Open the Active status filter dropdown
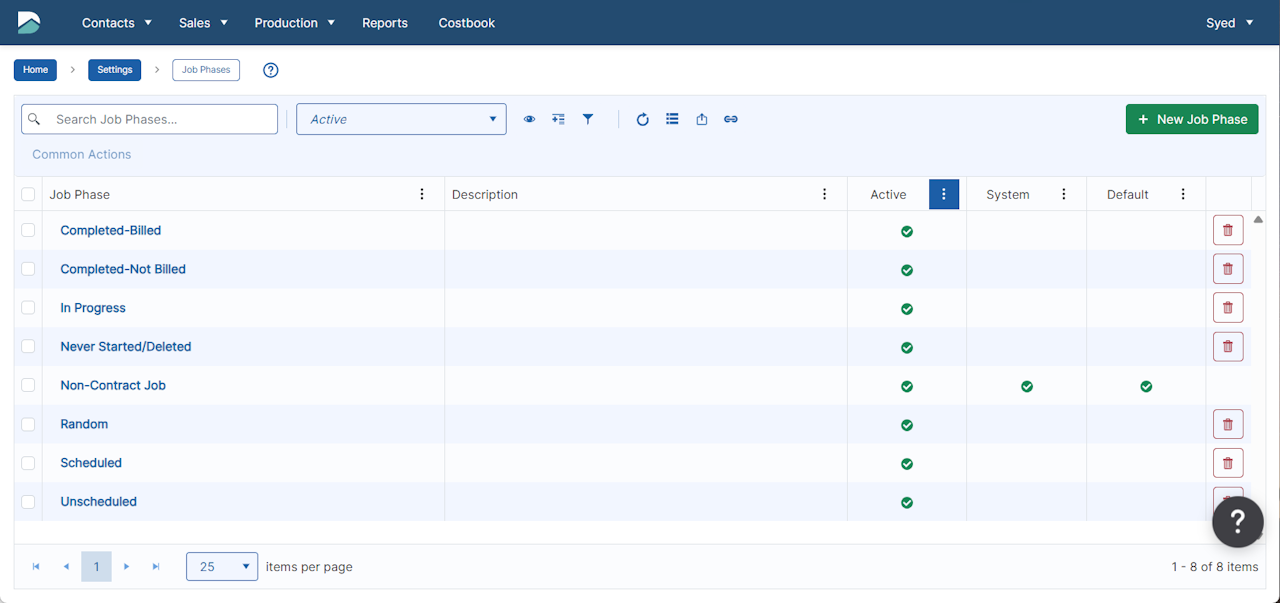The height and width of the screenshot is (603, 1280). point(401,119)
